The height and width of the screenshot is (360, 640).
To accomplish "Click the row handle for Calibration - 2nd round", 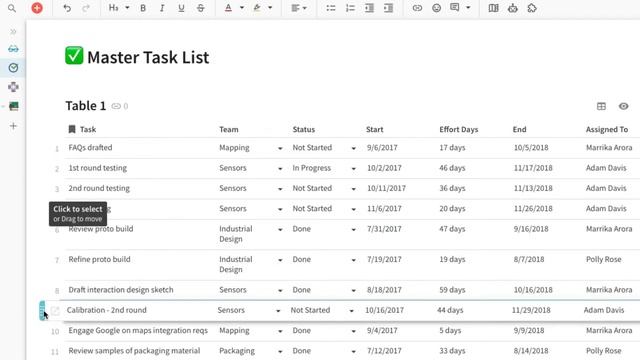I will click(x=42, y=311).
